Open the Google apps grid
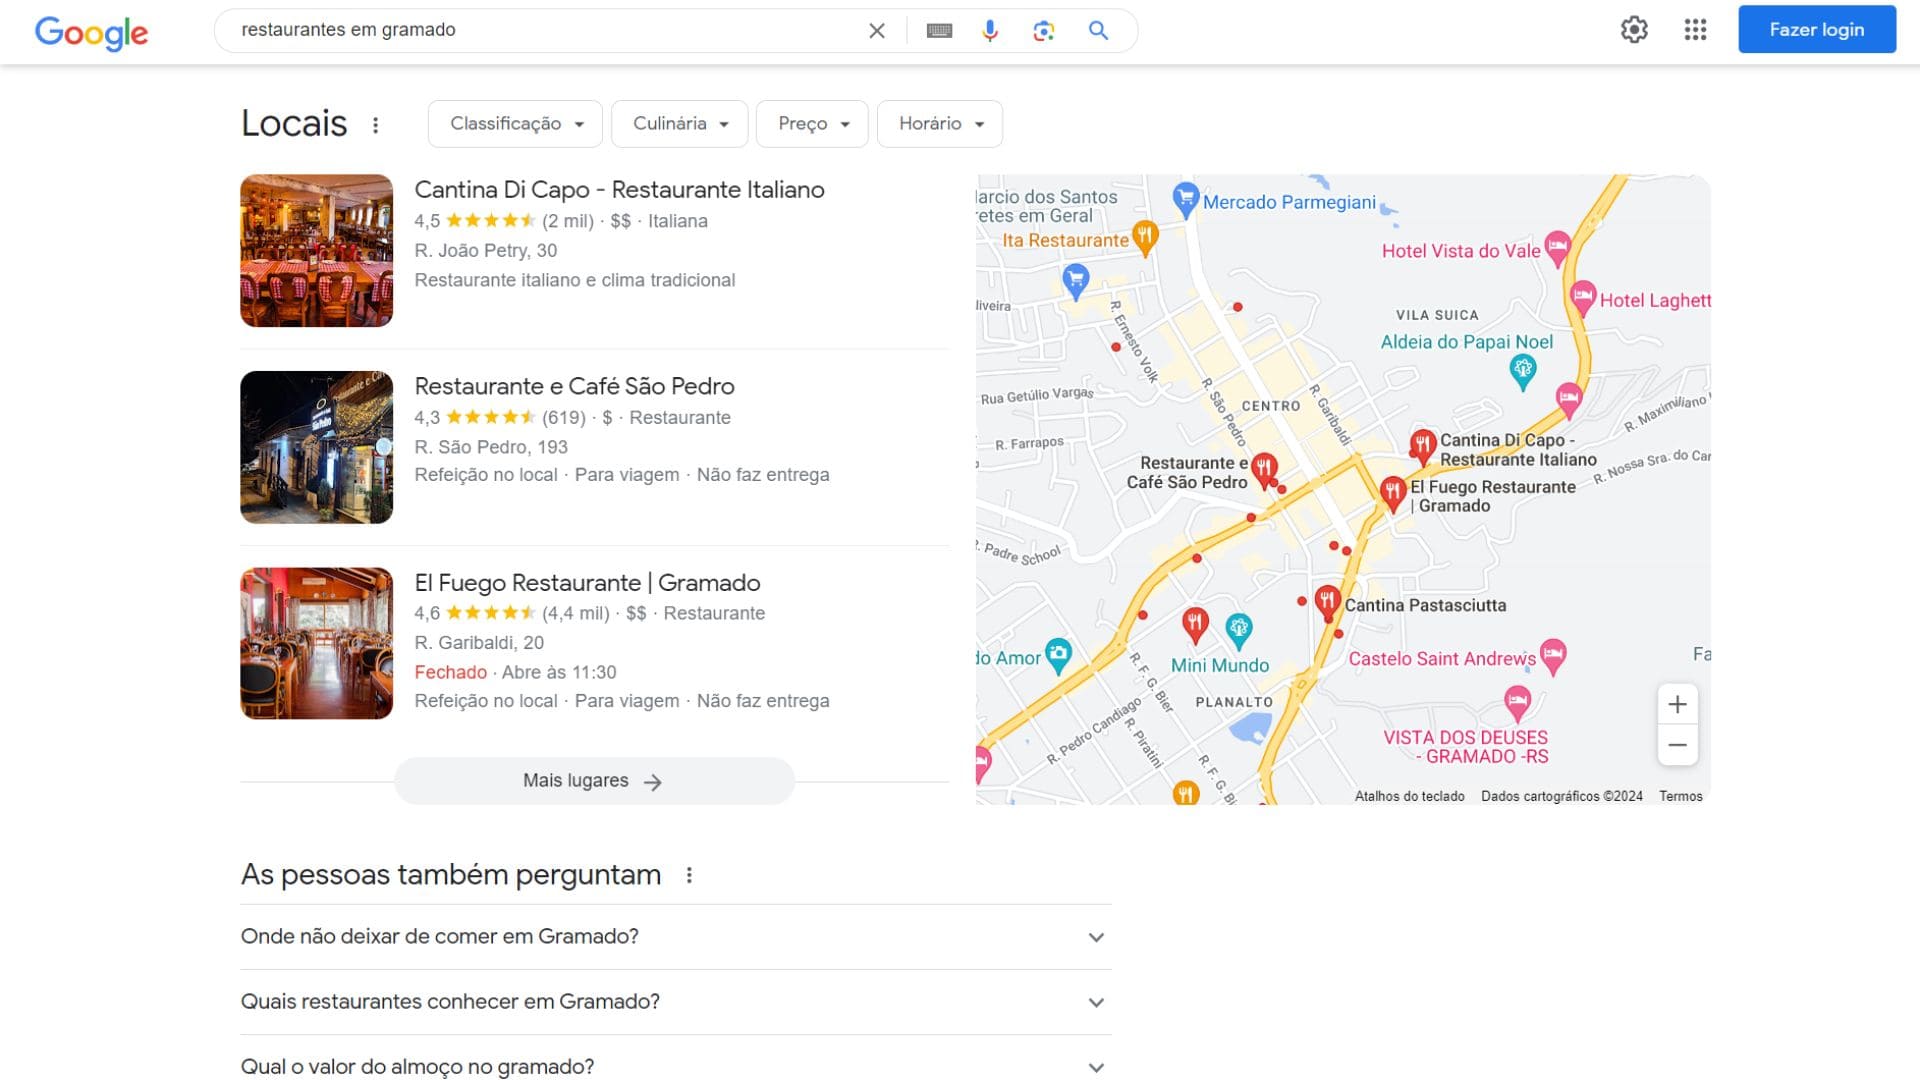1920x1080 pixels. (x=1695, y=29)
